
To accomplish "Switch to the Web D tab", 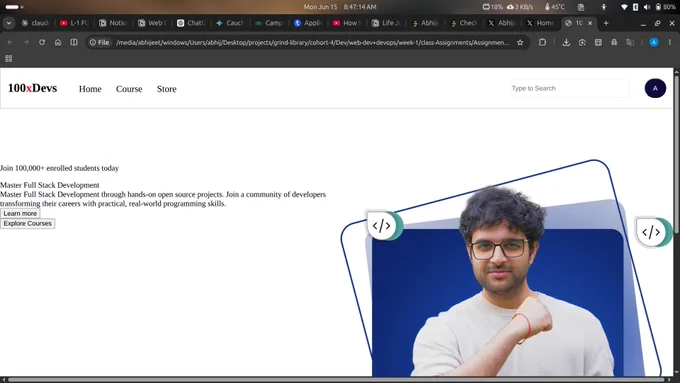I will [152, 23].
